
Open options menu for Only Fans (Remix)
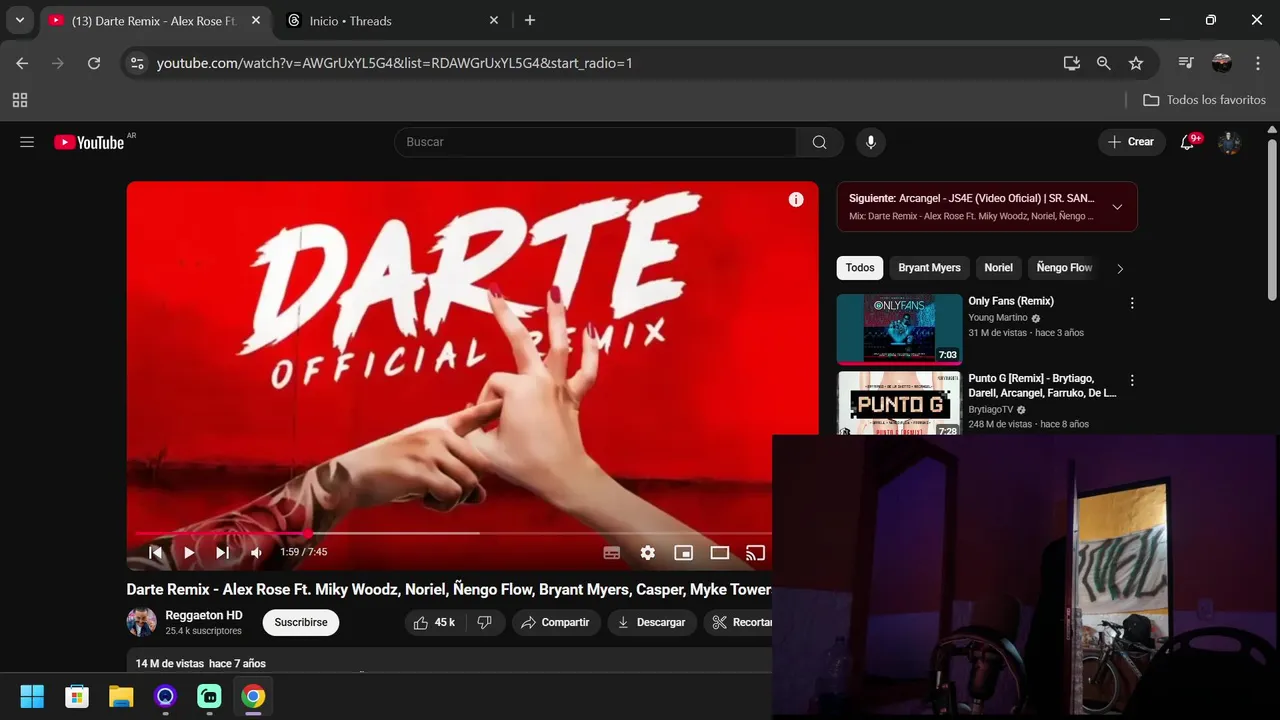1132,303
